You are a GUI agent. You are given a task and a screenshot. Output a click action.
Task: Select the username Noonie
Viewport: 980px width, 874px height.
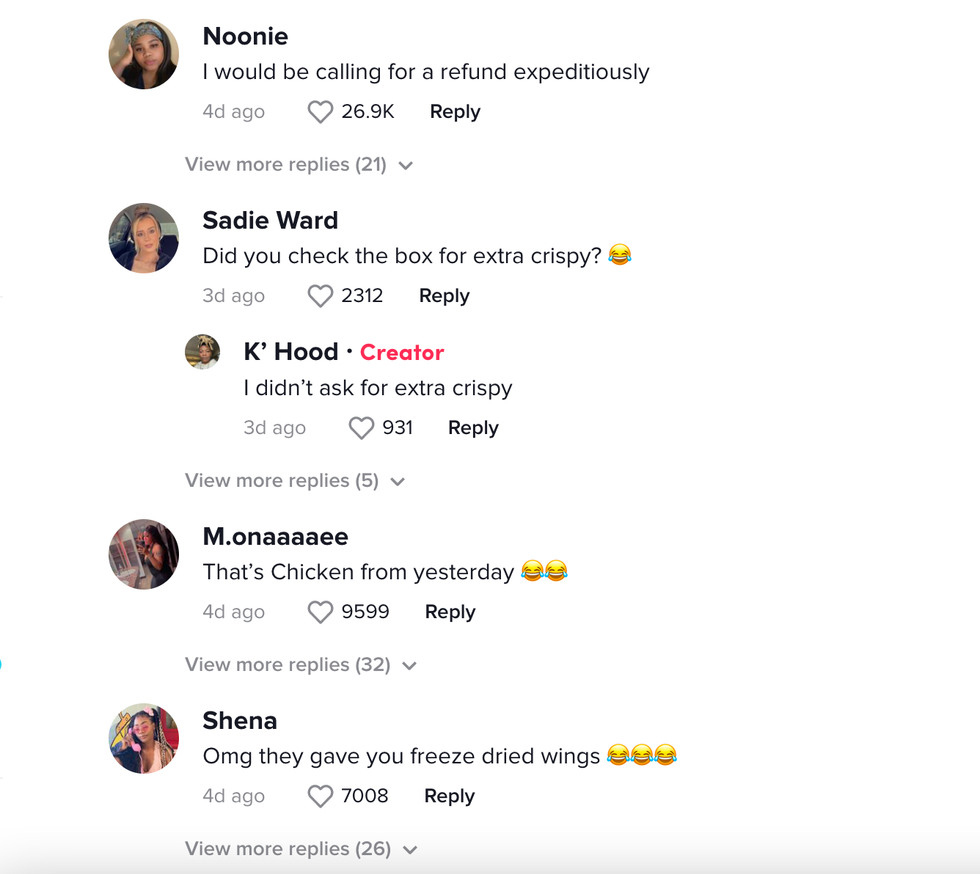(x=245, y=36)
